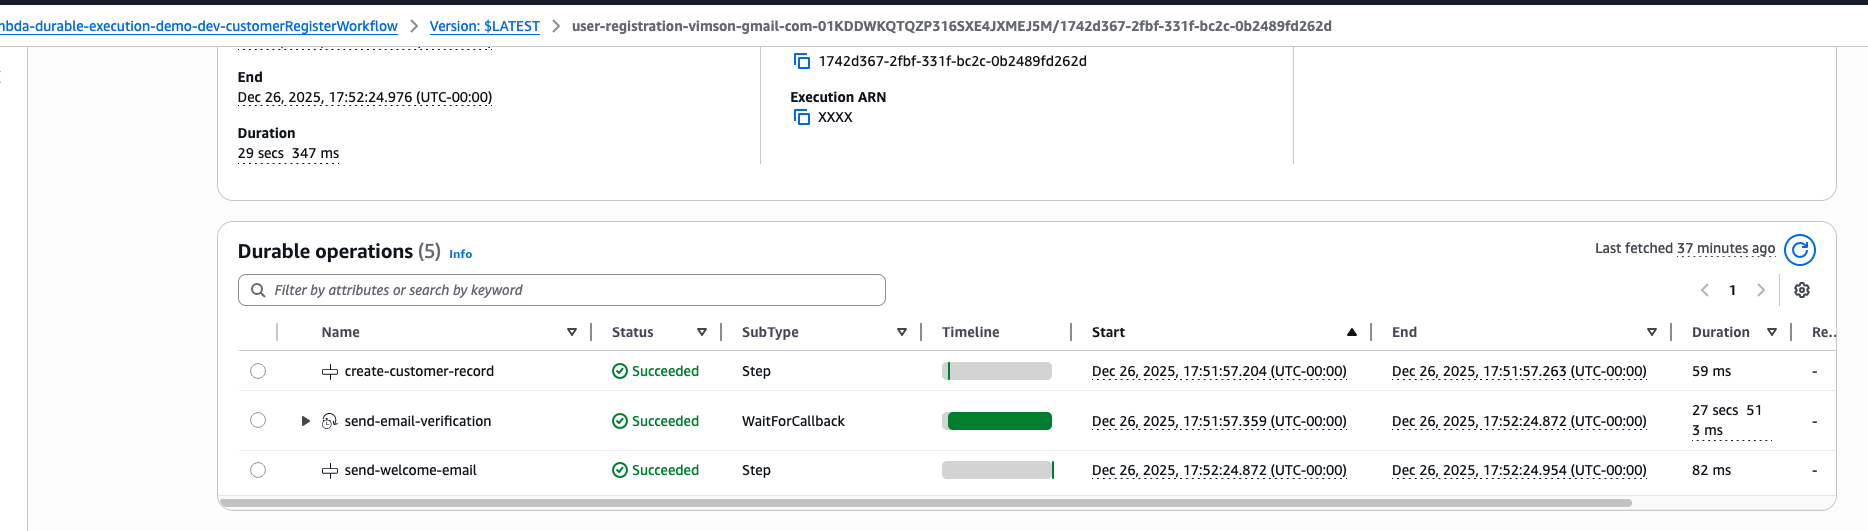This screenshot has height=531, width=1868.
Task: Expand the send-email-verification row
Action: pyautogui.click(x=305, y=421)
